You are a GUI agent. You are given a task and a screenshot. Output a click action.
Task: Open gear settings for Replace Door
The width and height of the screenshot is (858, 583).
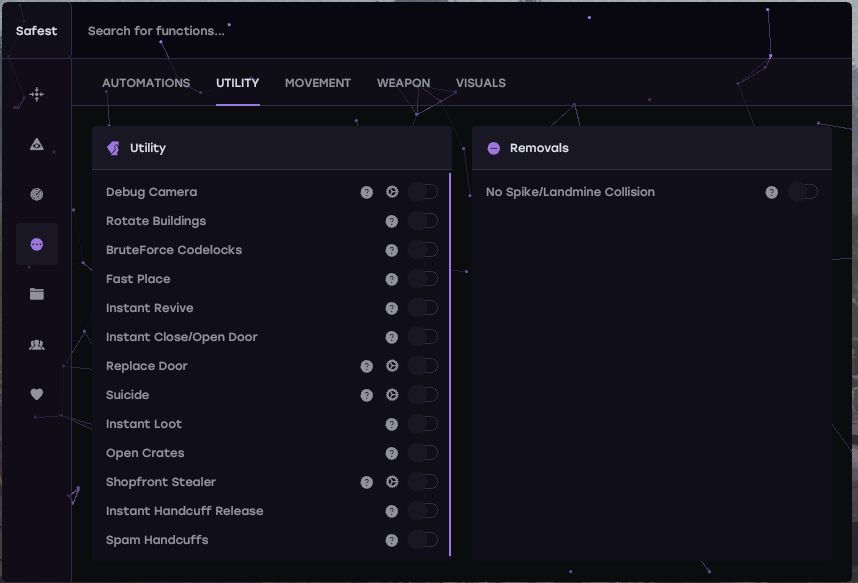392,366
